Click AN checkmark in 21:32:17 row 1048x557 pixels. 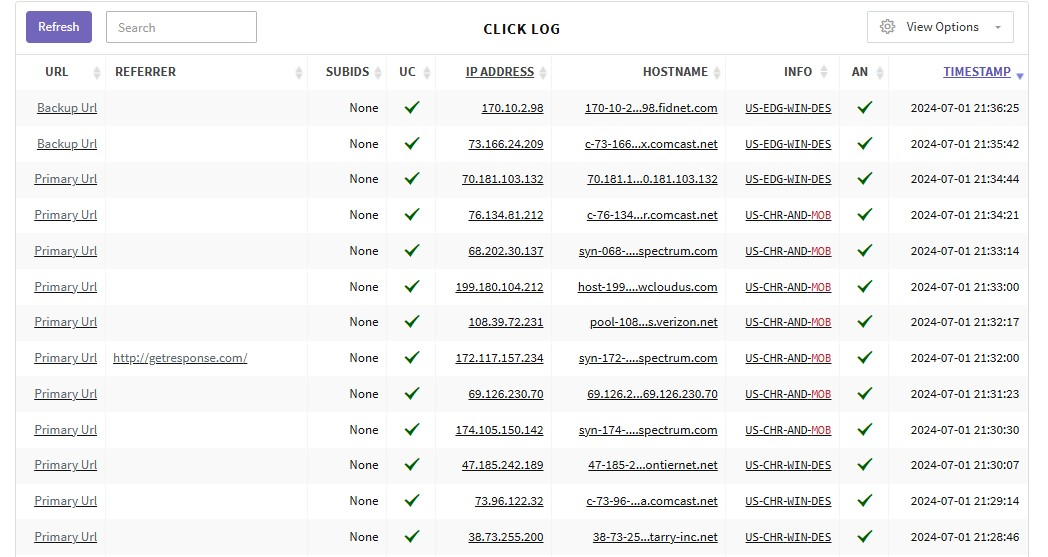pos(865,322)
